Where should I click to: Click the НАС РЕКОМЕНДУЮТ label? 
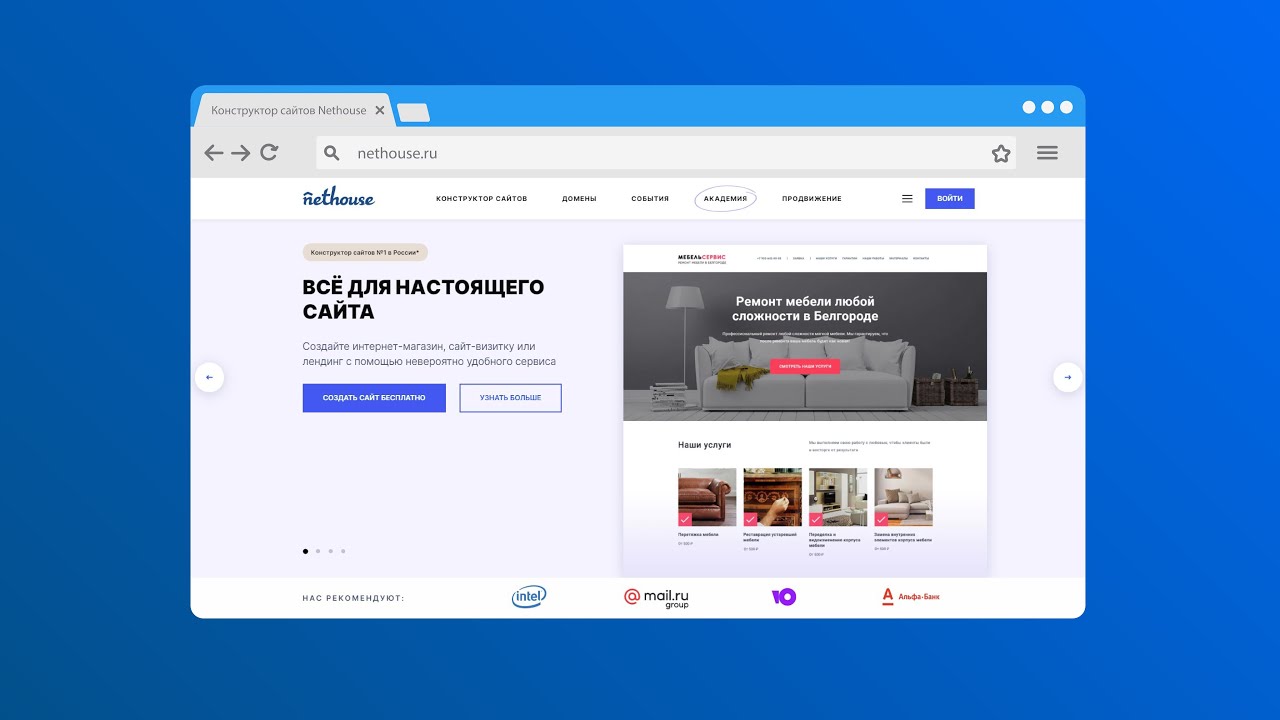tap(353, 598)
